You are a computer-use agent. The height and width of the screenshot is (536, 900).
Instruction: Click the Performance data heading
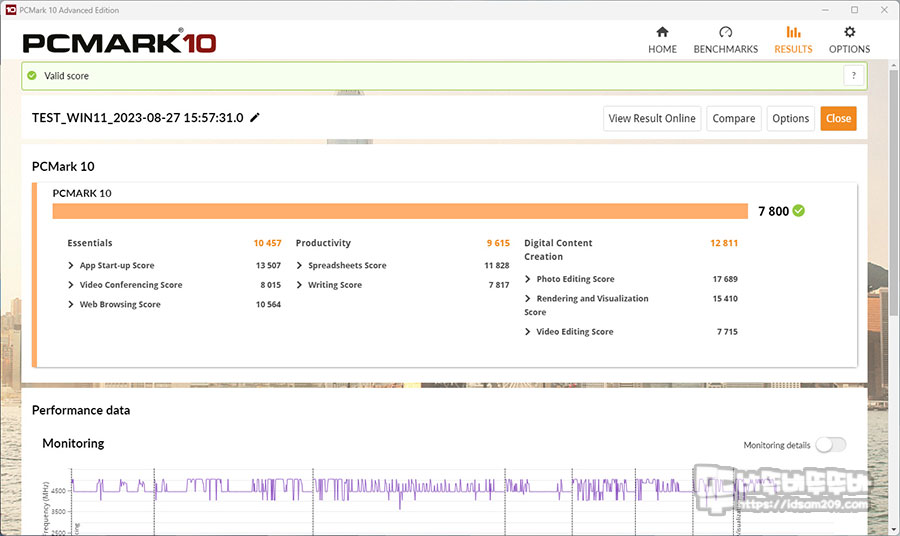point(81,410)
